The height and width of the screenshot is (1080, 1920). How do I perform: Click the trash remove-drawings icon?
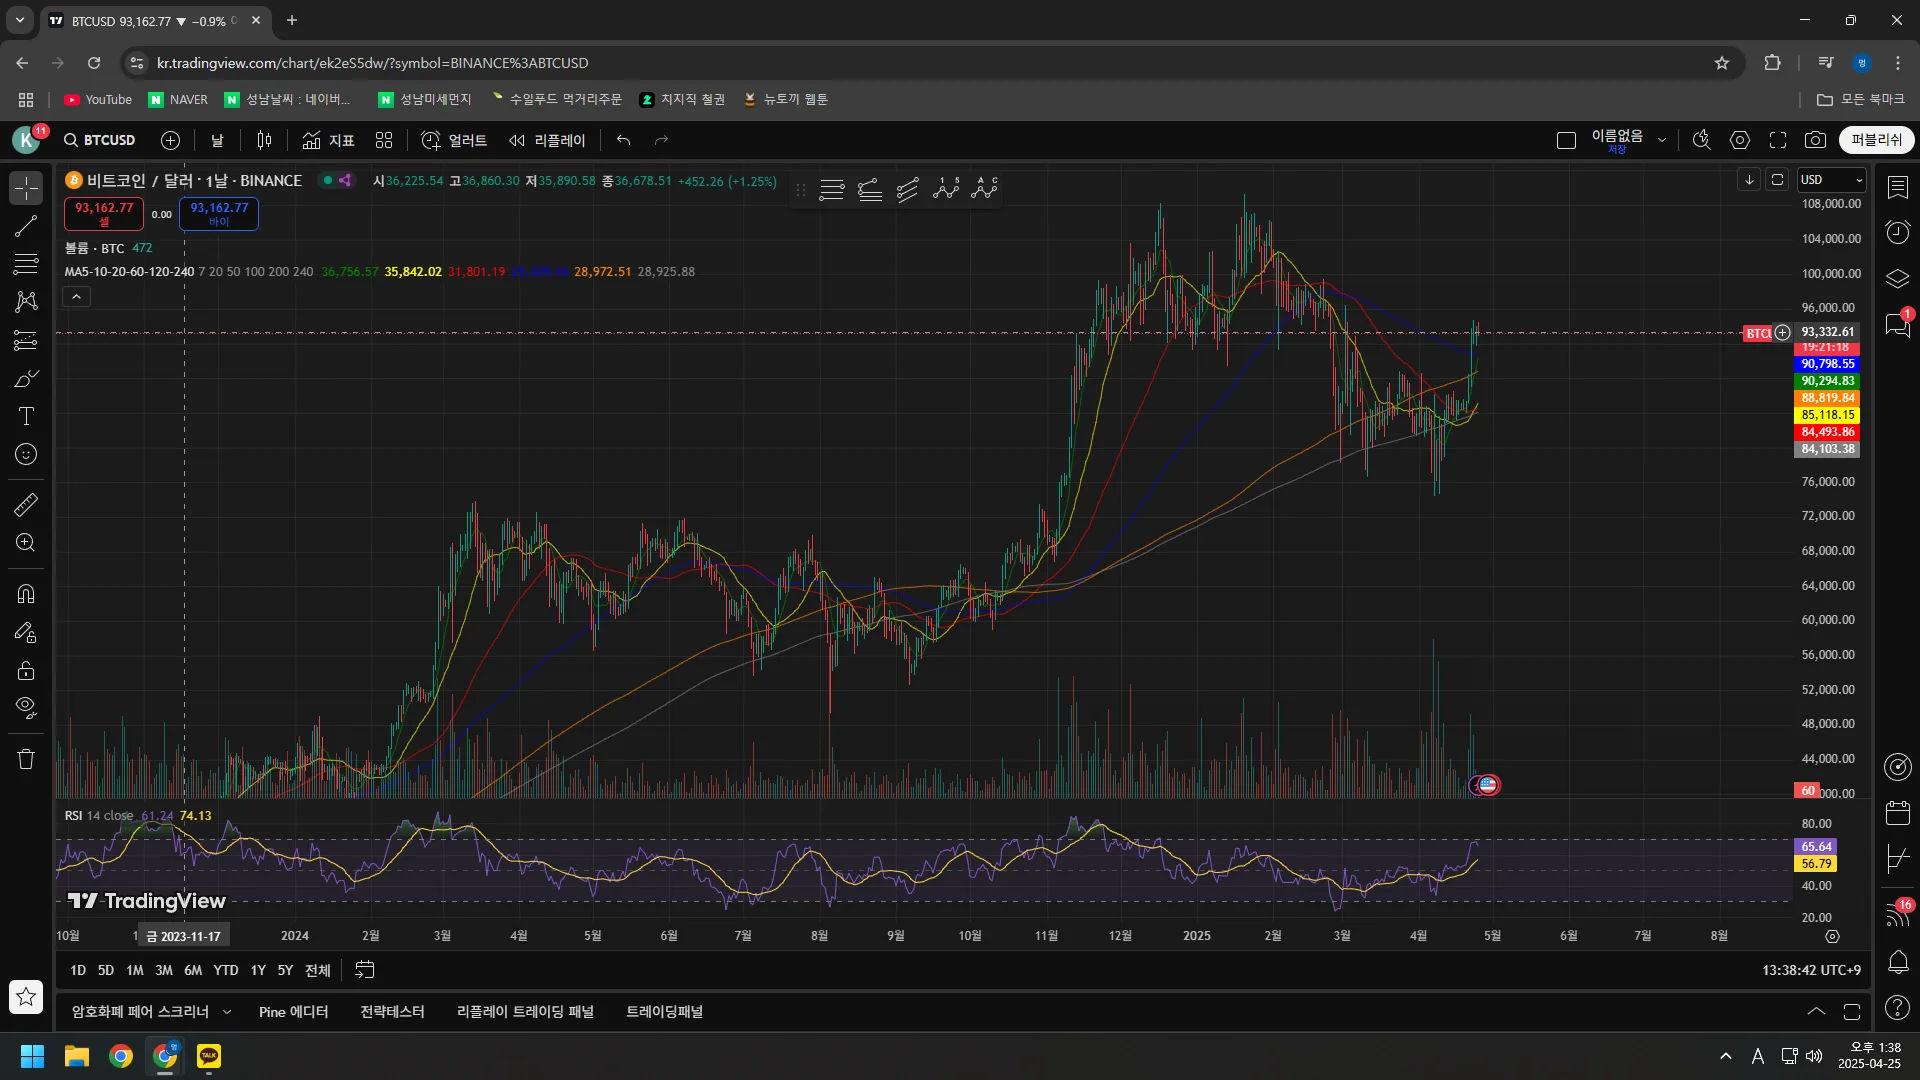tap(26, 759)
